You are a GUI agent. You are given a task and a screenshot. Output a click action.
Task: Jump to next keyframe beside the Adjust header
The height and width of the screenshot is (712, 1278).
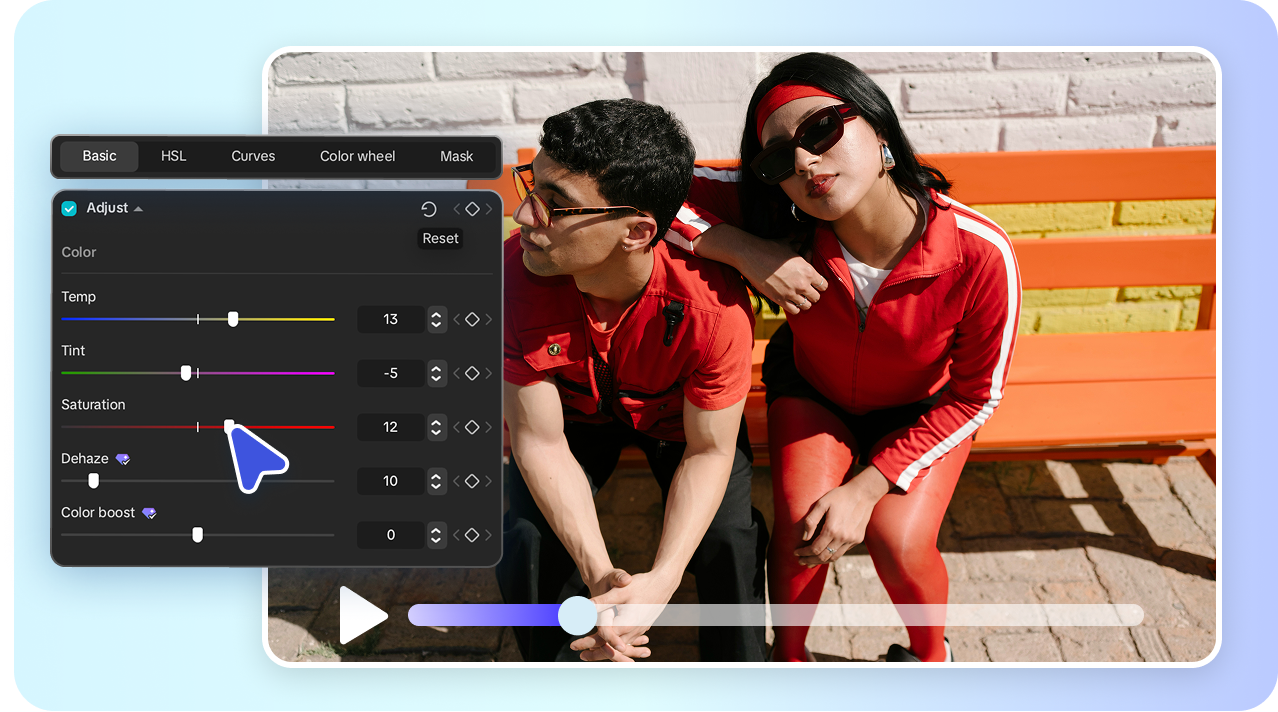(x=489, y=209)
